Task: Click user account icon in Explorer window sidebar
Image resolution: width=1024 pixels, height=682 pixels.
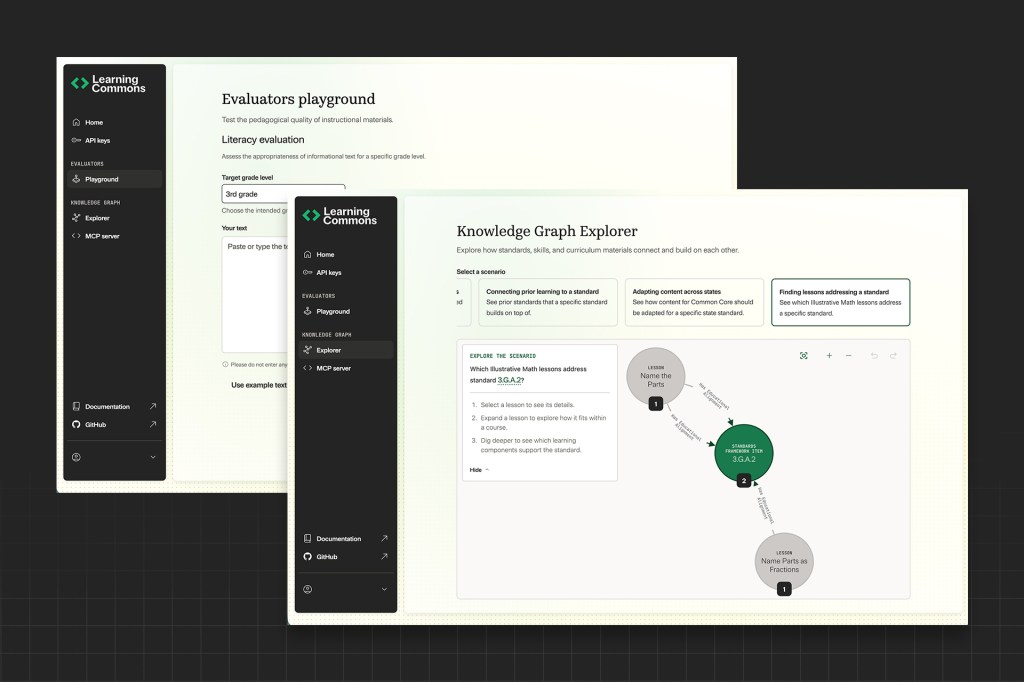Action: point(308,589)
